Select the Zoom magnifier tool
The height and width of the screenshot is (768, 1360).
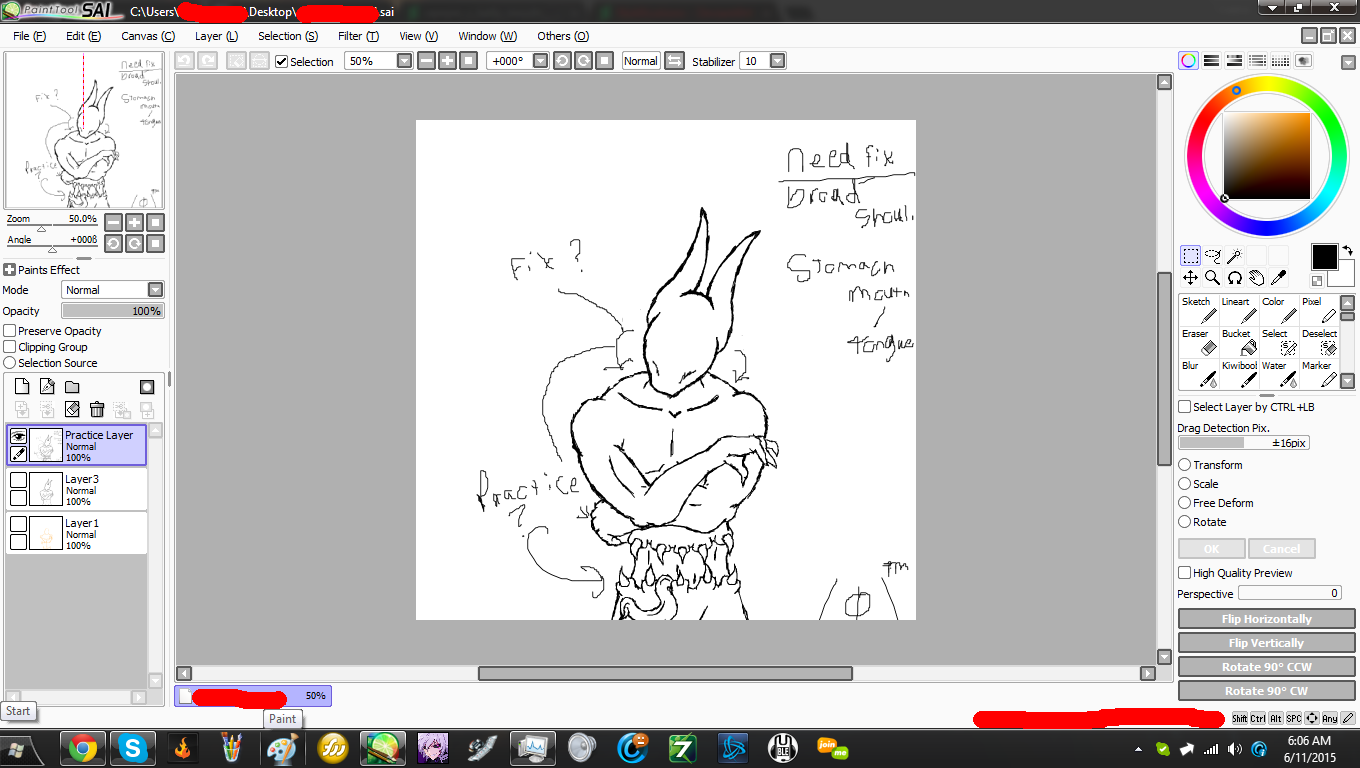pyautogui.click(x=1212, y=277)
